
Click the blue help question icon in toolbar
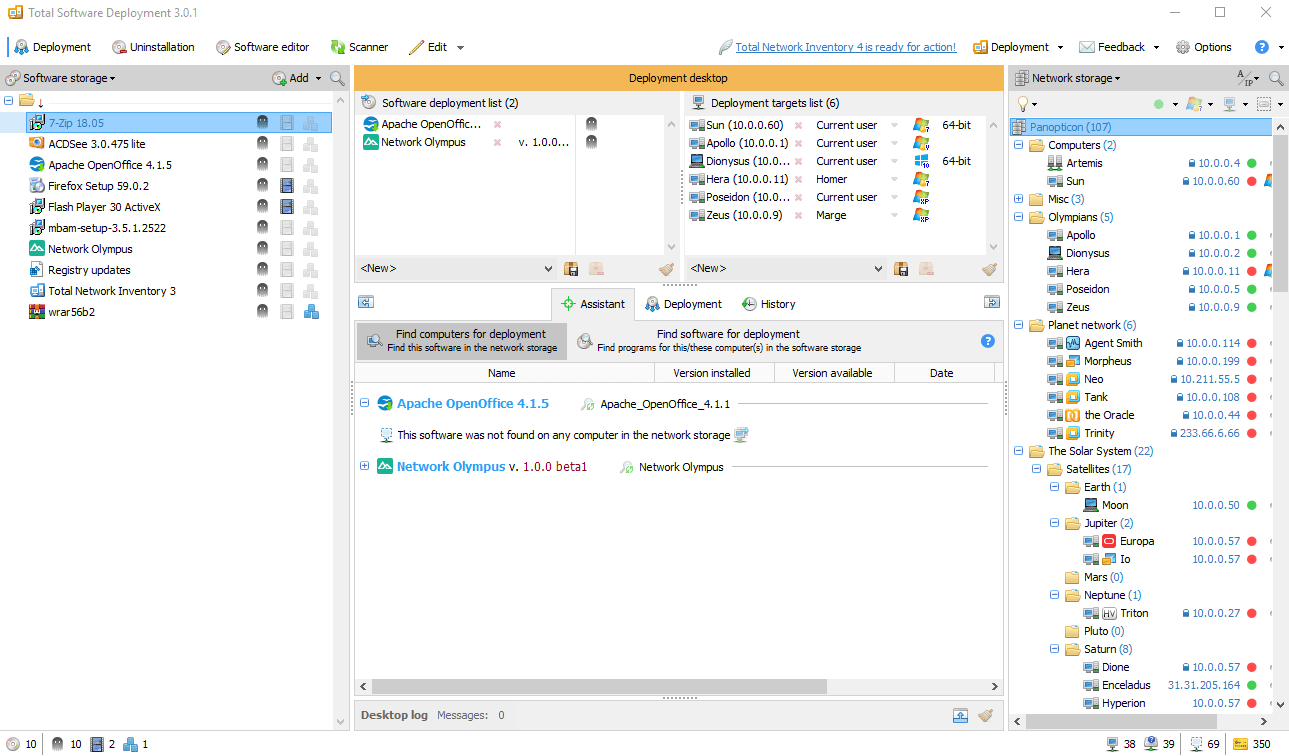1262,47
